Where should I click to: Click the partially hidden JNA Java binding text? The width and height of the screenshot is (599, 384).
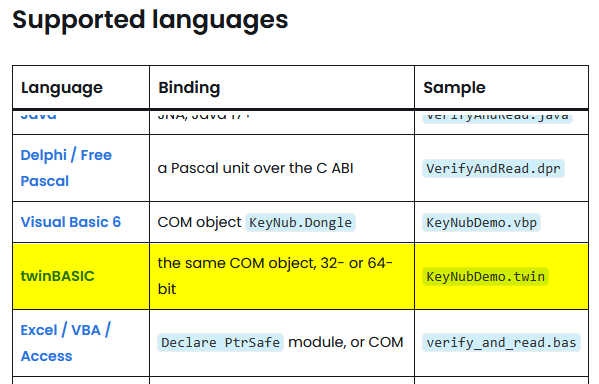(x=204, y=115)
